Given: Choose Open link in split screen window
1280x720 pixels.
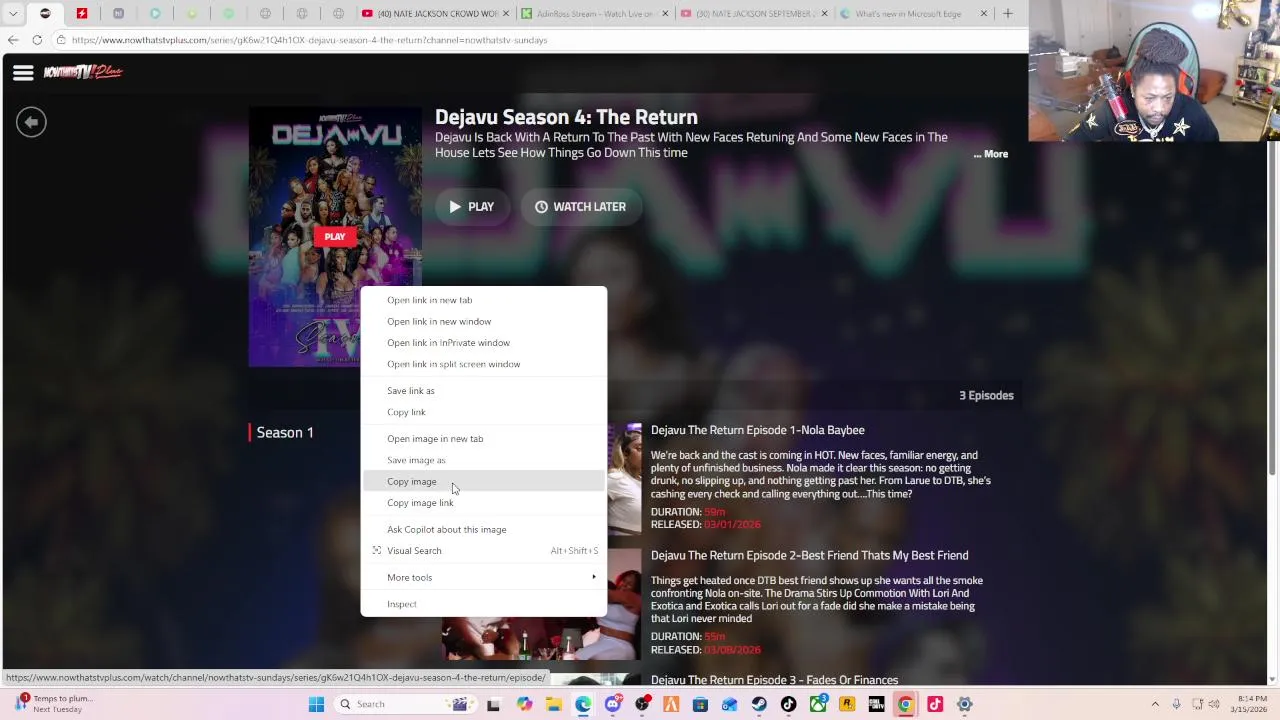Looking at the screenshot, I should (x=483, y=364).
